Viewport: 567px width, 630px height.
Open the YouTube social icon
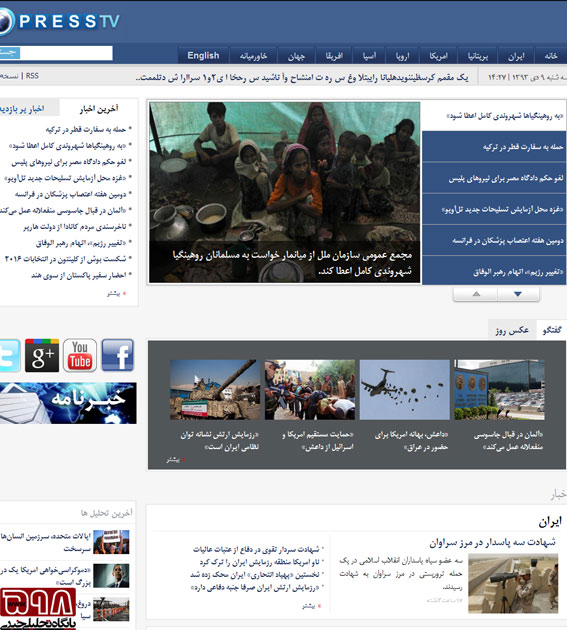(x=80, y=355)
